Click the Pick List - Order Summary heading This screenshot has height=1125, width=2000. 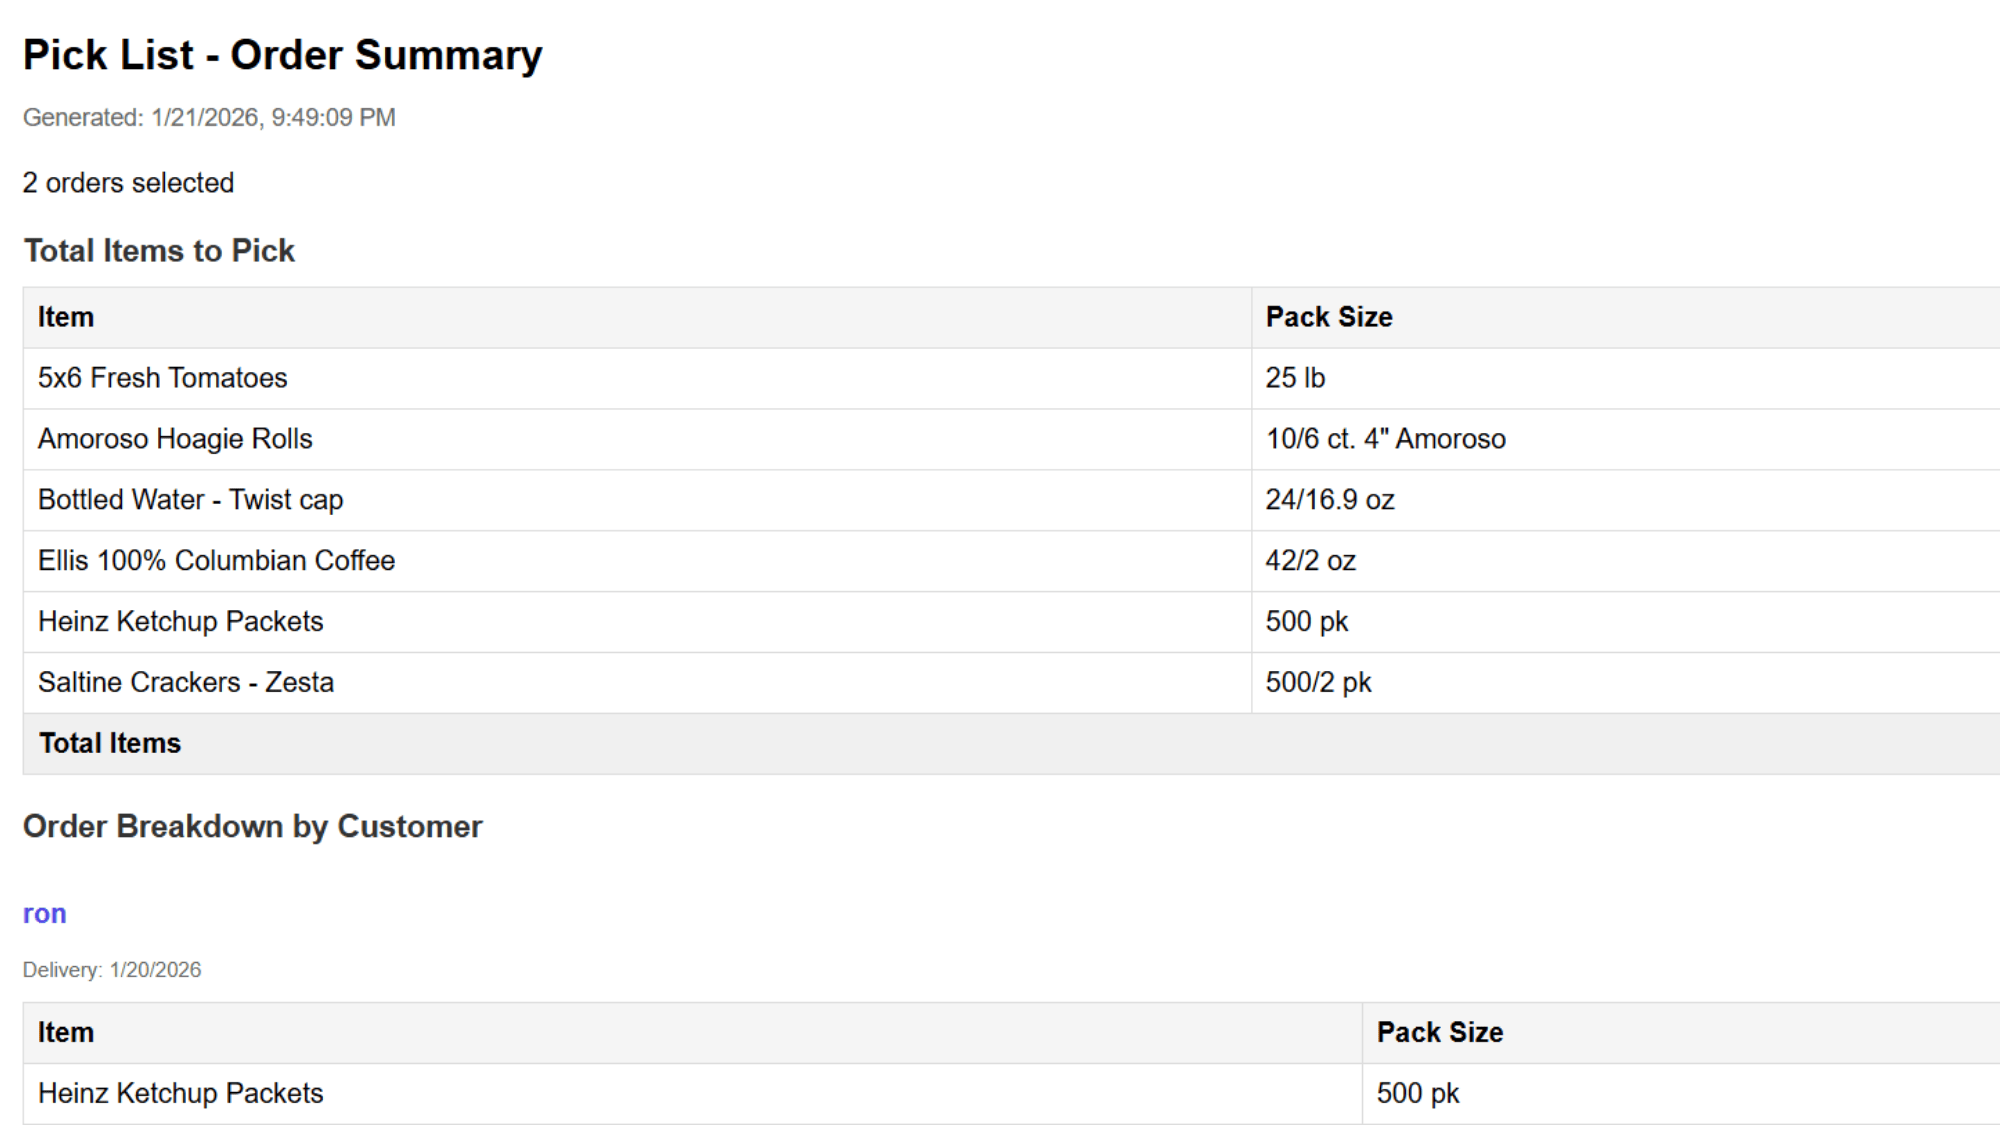point(282,55)
